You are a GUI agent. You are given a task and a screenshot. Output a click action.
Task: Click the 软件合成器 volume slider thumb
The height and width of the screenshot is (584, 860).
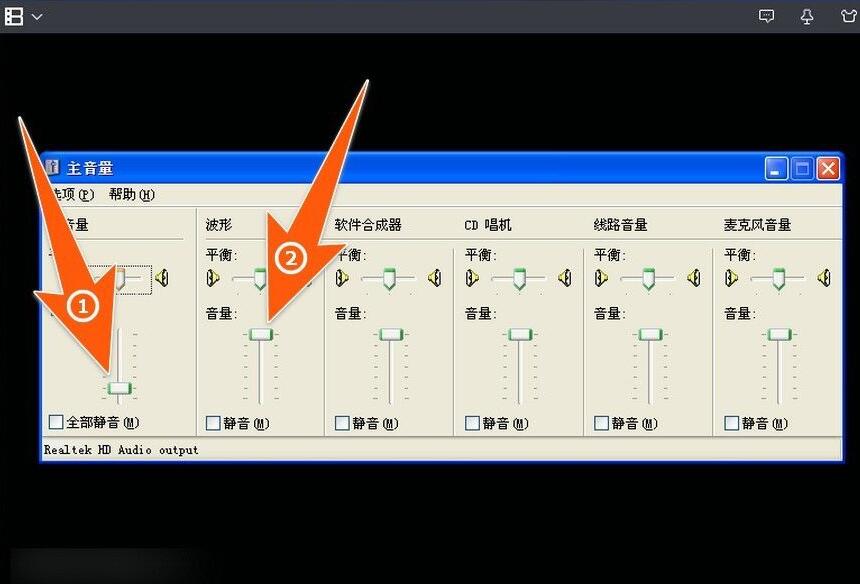[391, 334]
